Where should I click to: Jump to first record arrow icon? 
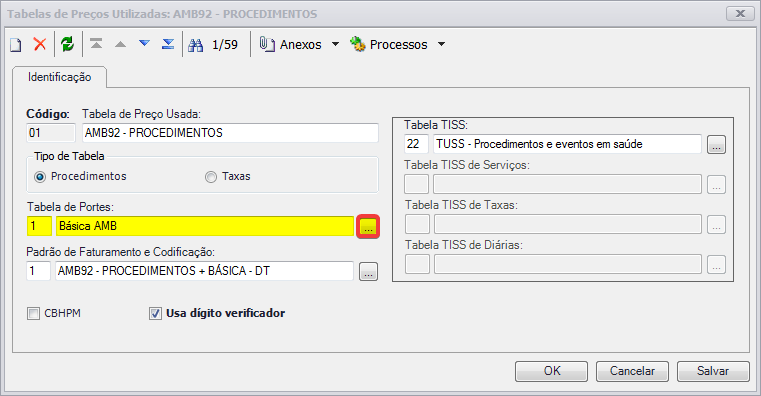pyautogui.click(x=96, y=44)
